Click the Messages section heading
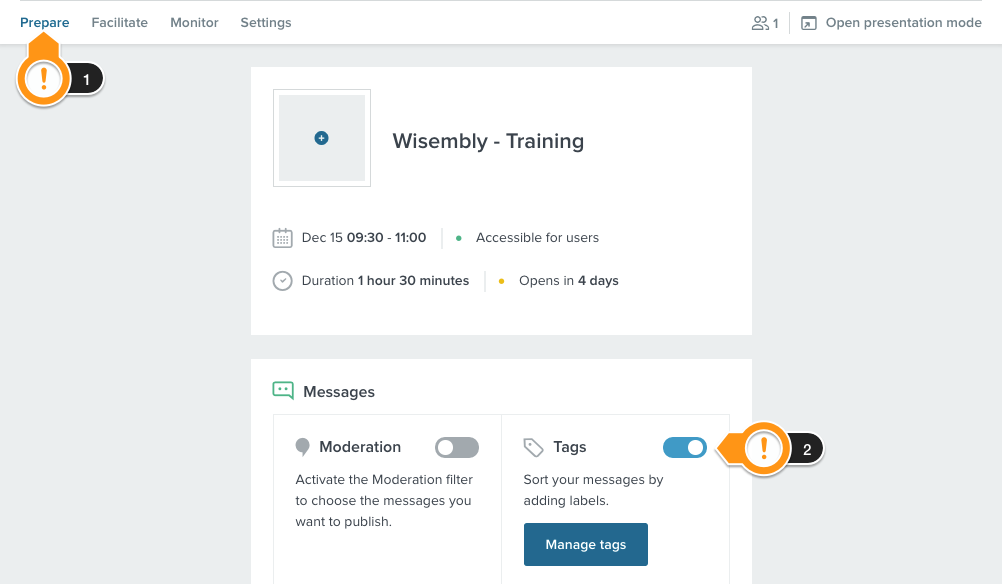Image resolution: width=1002 pixels, height=584 pixels. tap(339, 392)
